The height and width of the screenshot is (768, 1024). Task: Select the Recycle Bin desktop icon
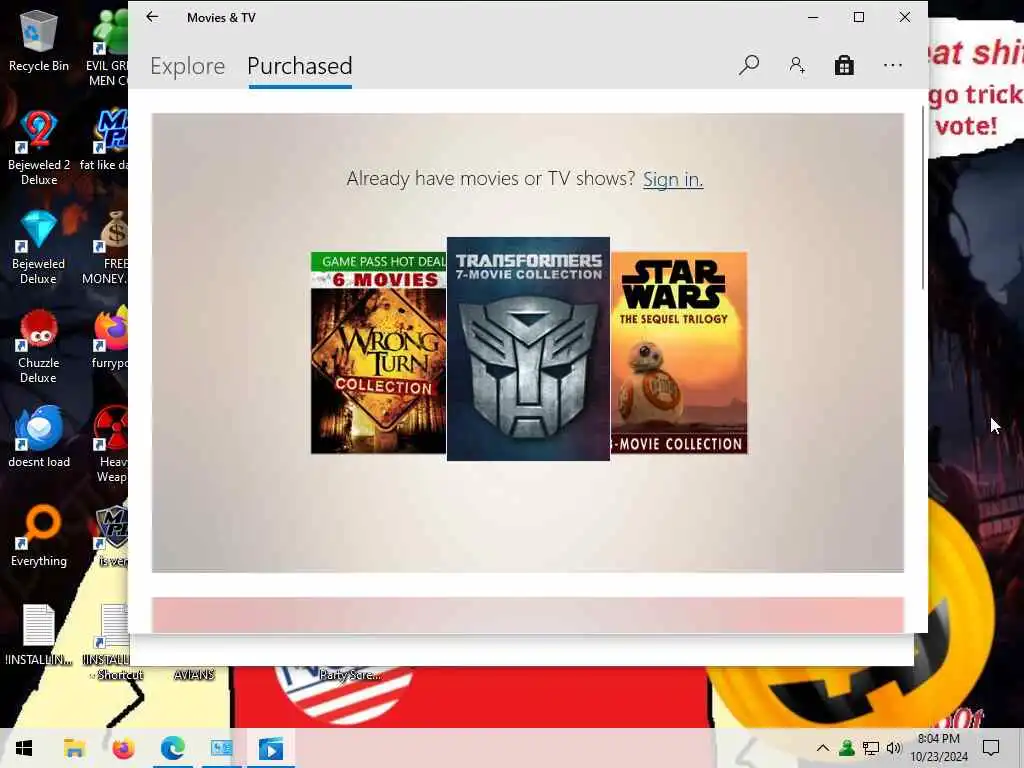tap(39, 41)
